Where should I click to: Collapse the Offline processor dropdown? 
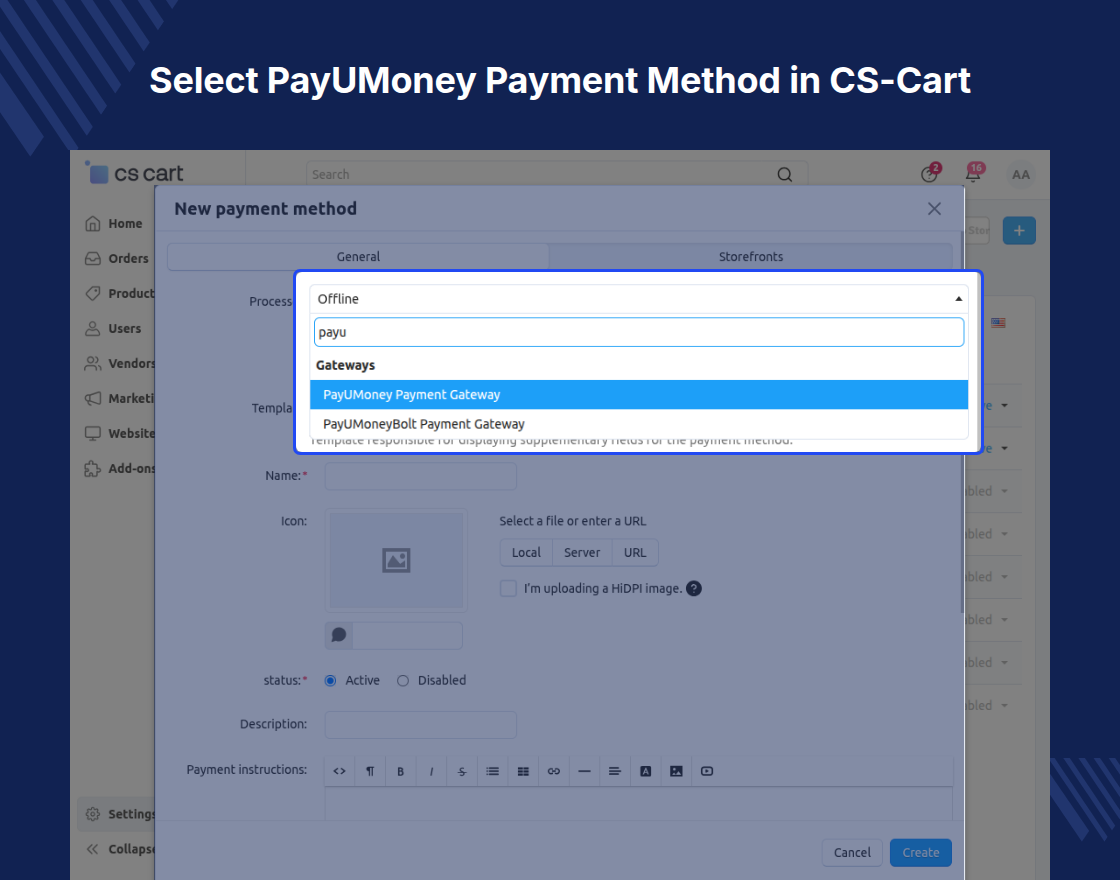point(639,299)
